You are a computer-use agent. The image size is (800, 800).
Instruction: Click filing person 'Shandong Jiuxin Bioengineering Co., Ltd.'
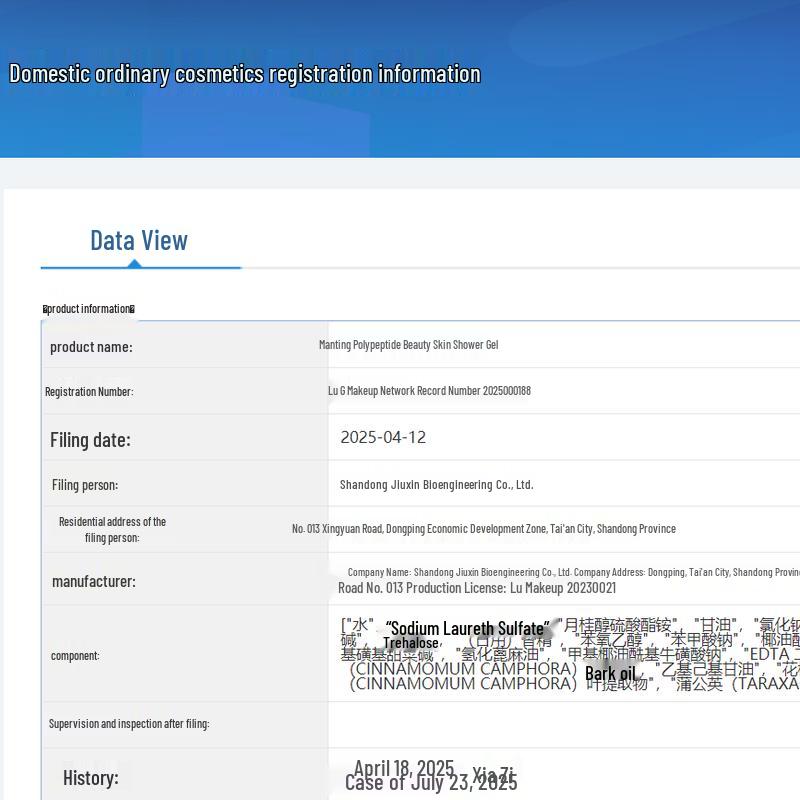[436, 485]
